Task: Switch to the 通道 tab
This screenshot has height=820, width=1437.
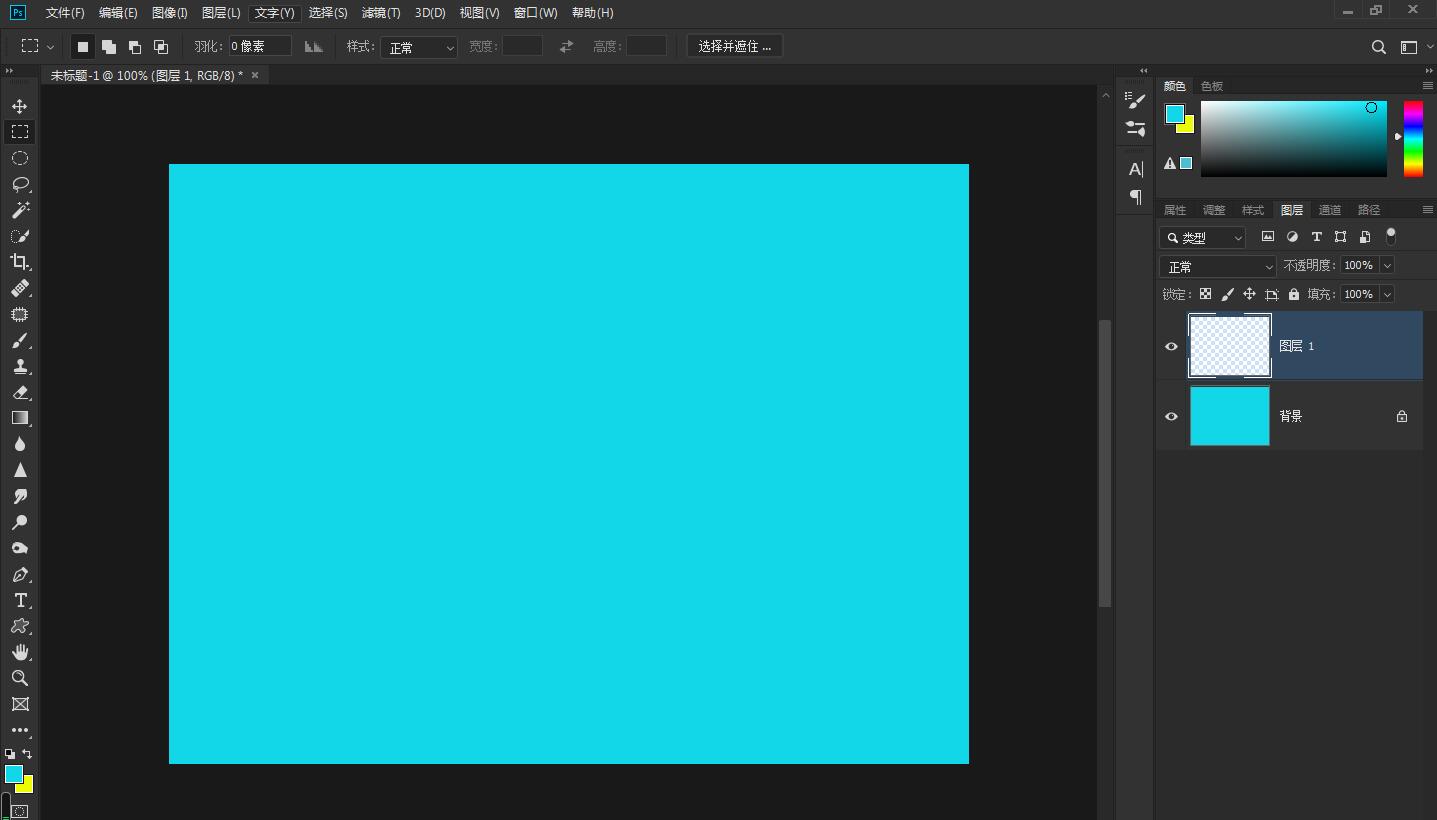Action: [x=1329, y=210]
